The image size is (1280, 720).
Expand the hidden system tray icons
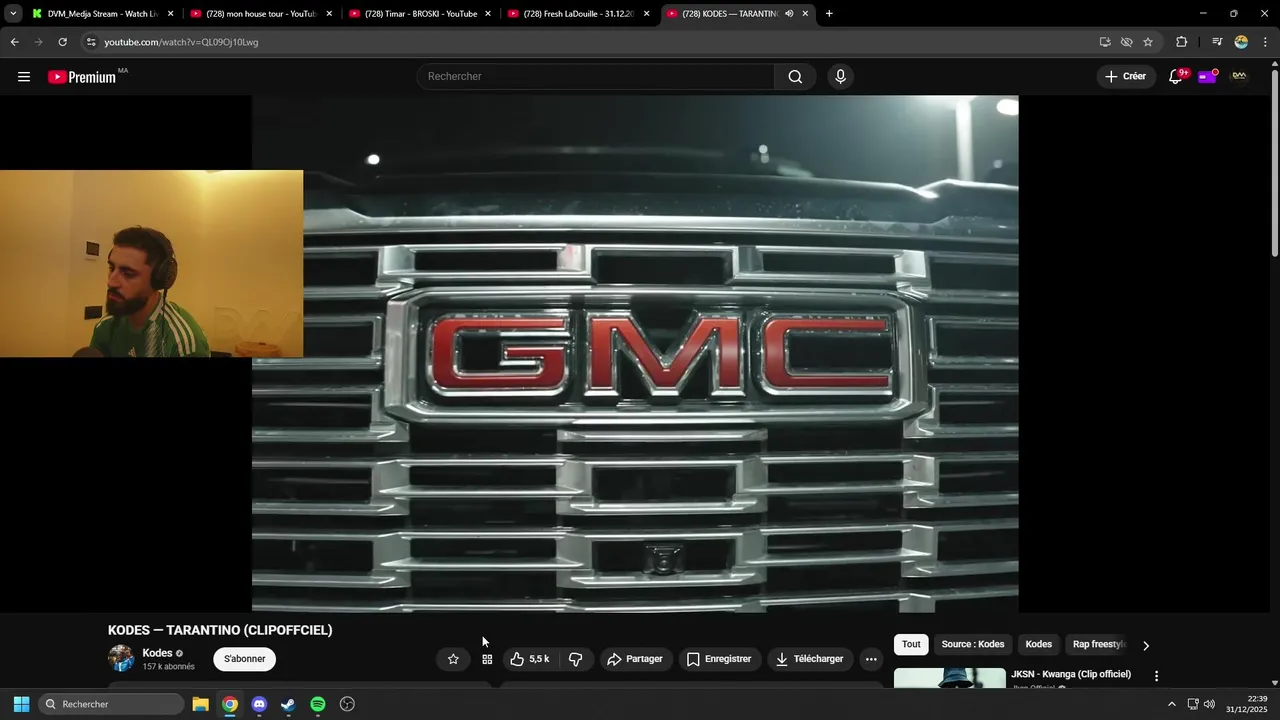pyautogui.click(x=1172, y=704)
